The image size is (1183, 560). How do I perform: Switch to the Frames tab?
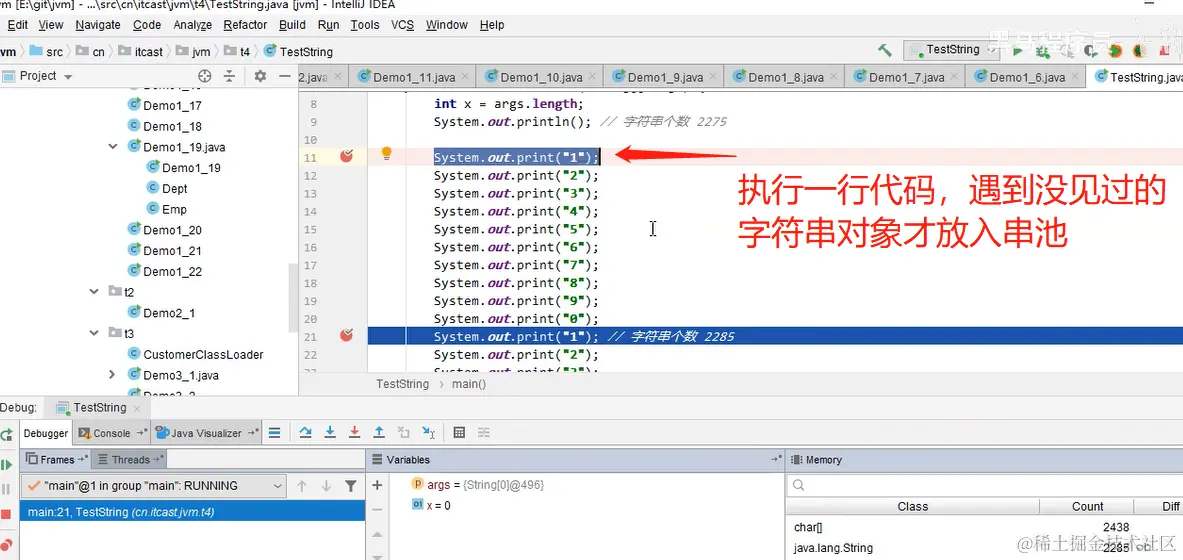pos(57,460)
